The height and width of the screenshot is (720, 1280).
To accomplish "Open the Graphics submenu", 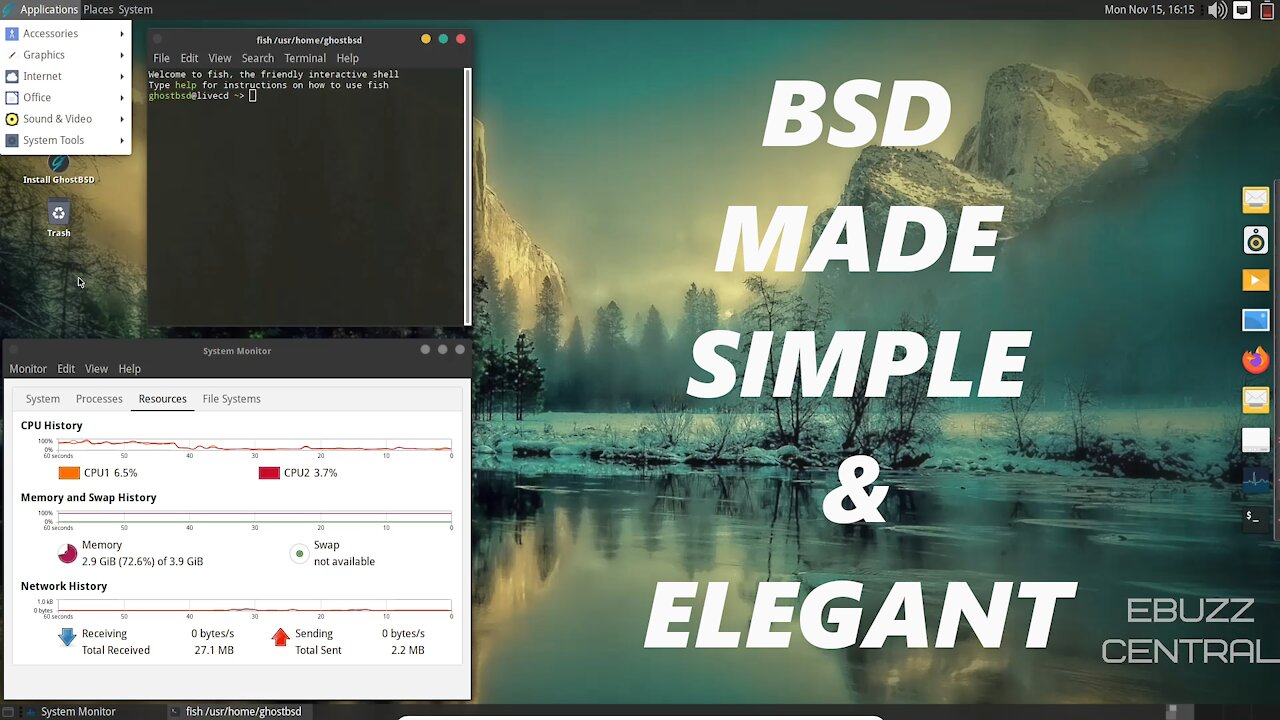I will 65,55.
